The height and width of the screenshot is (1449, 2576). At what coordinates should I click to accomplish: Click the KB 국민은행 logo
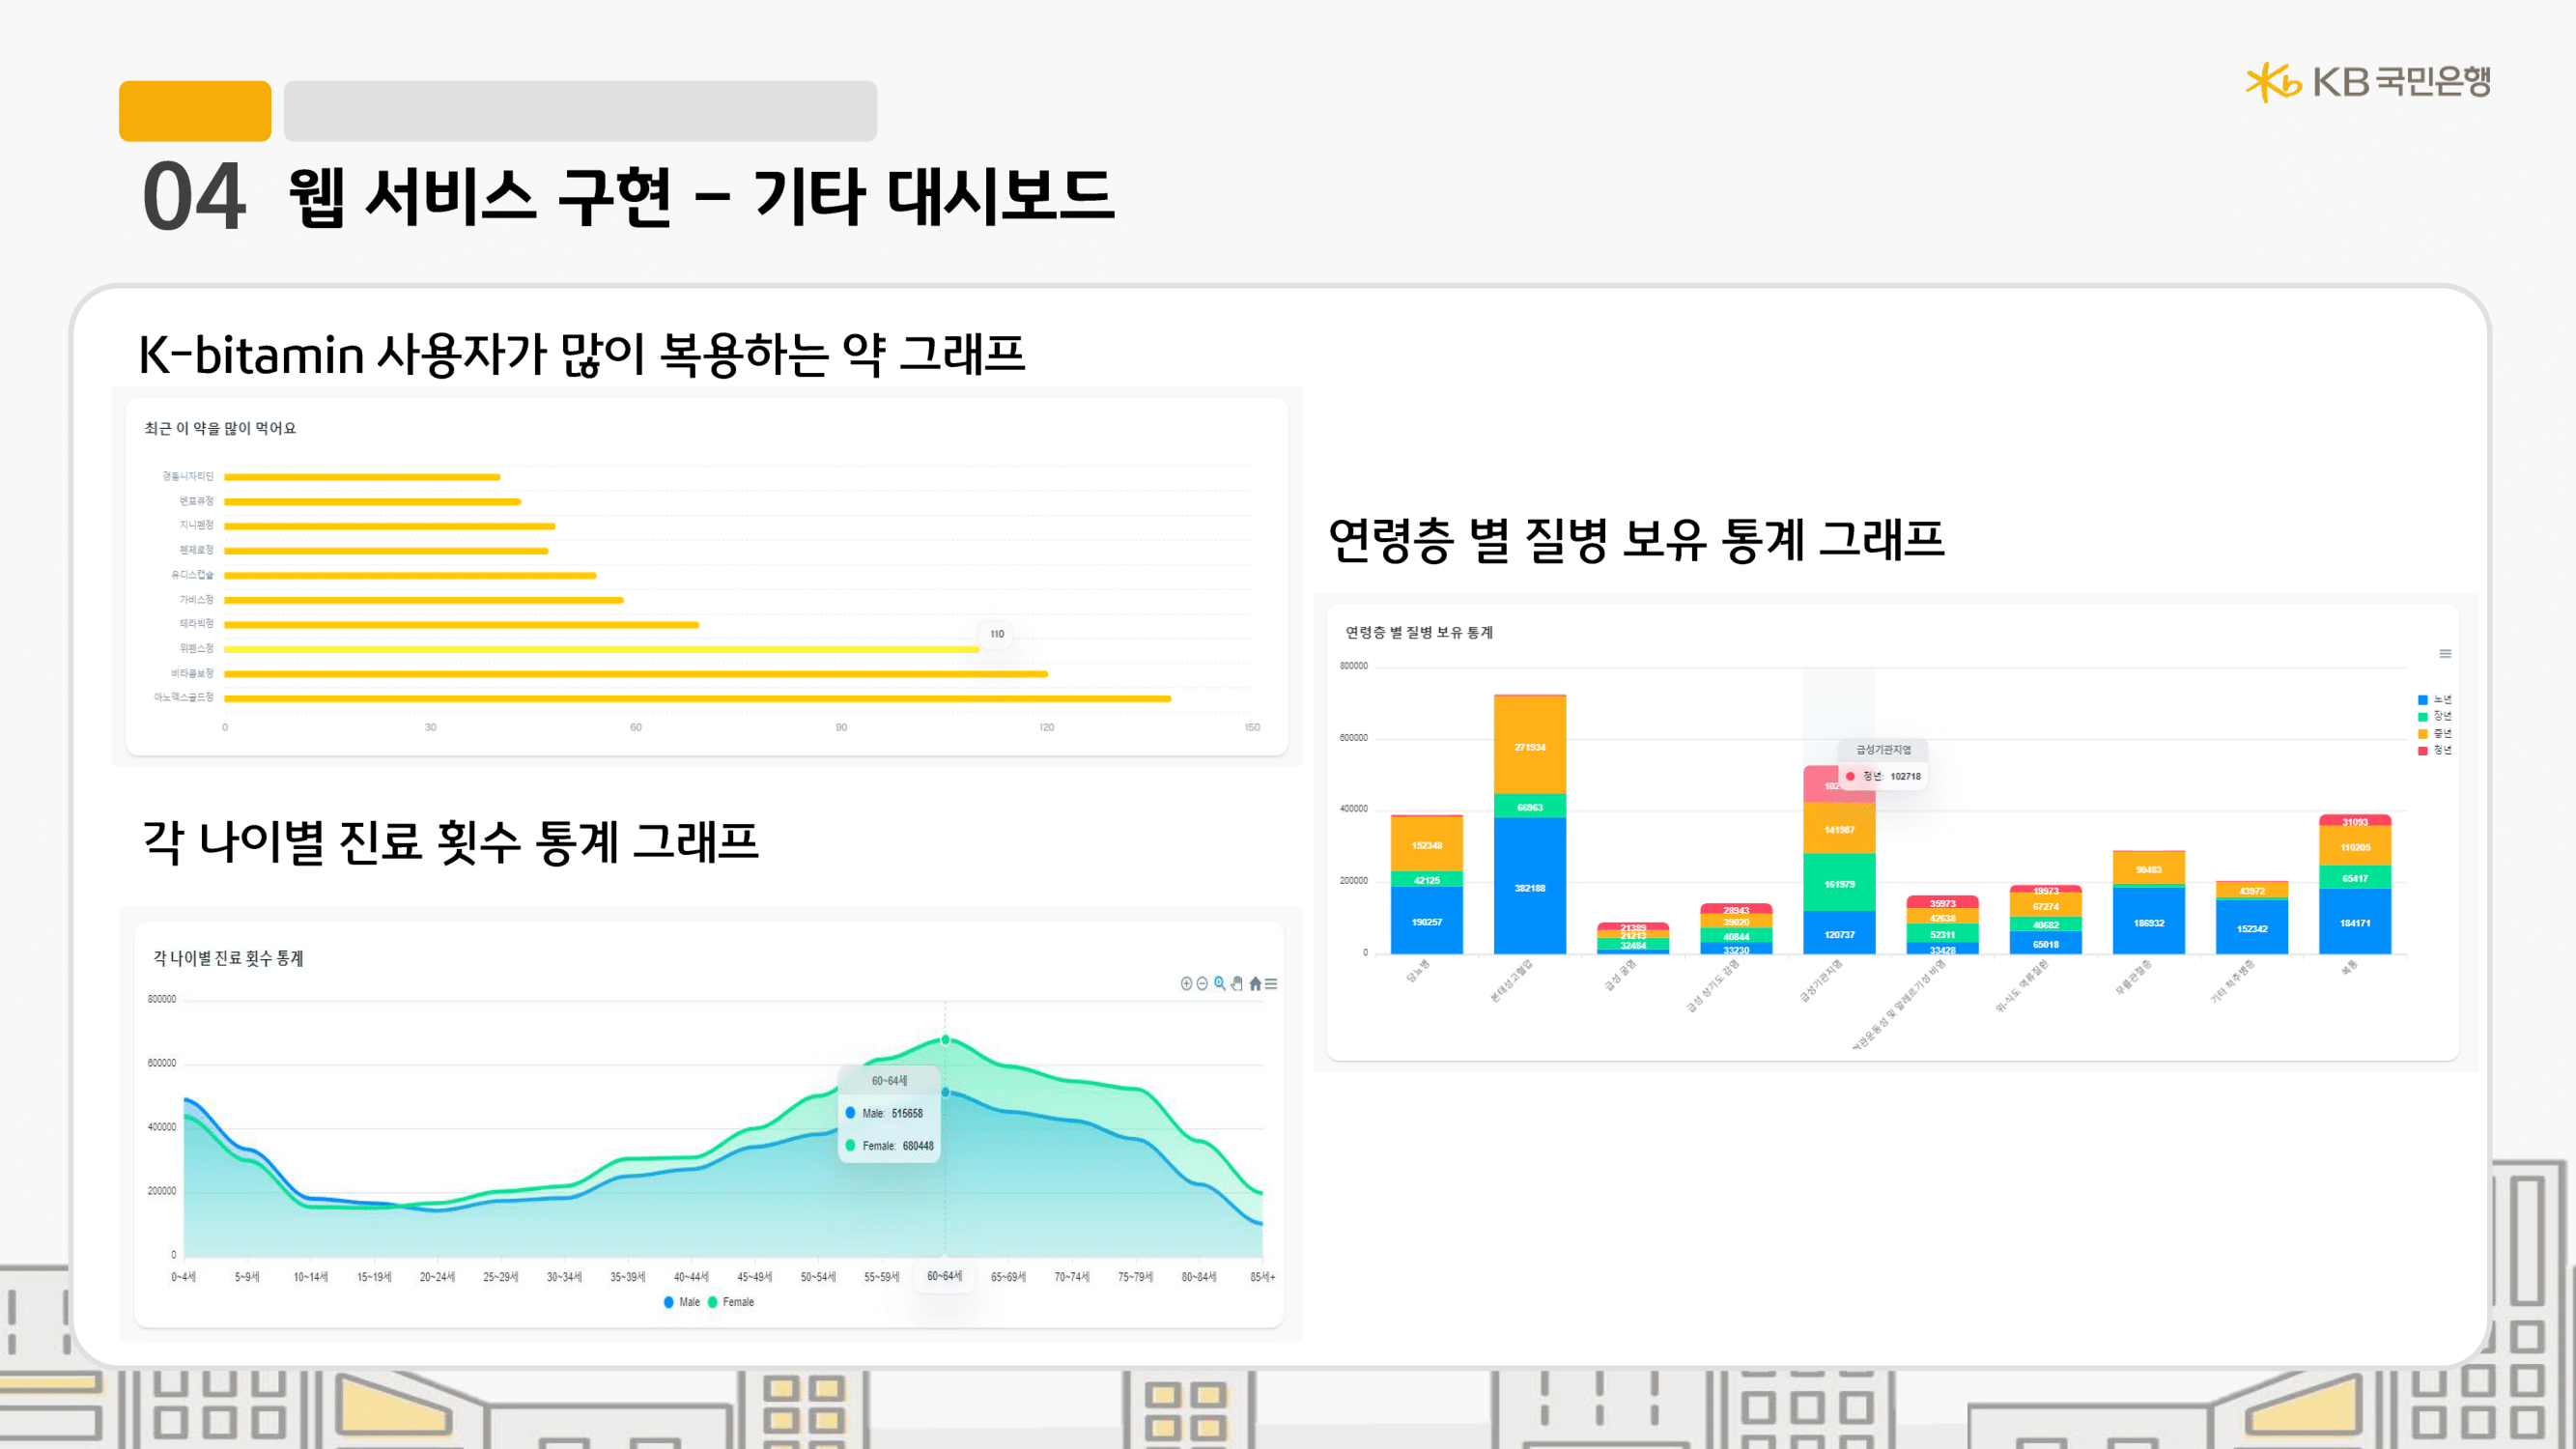[x=2368, y=82]
